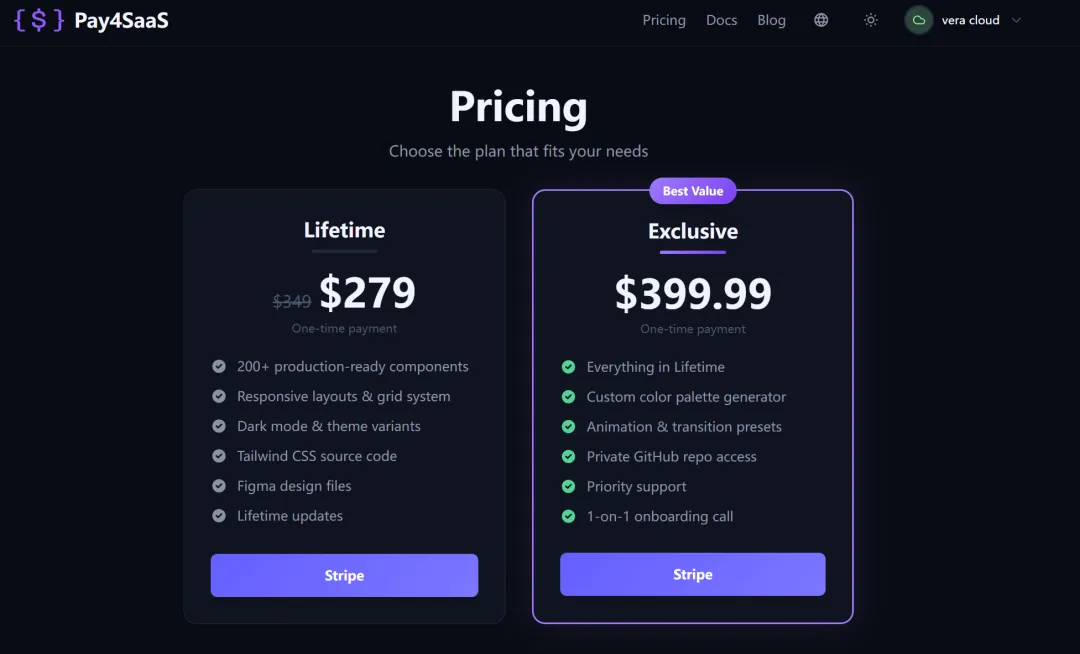Go to the Docs page
This screenshot has width=1080, height=654.
(x=721, y=20)
